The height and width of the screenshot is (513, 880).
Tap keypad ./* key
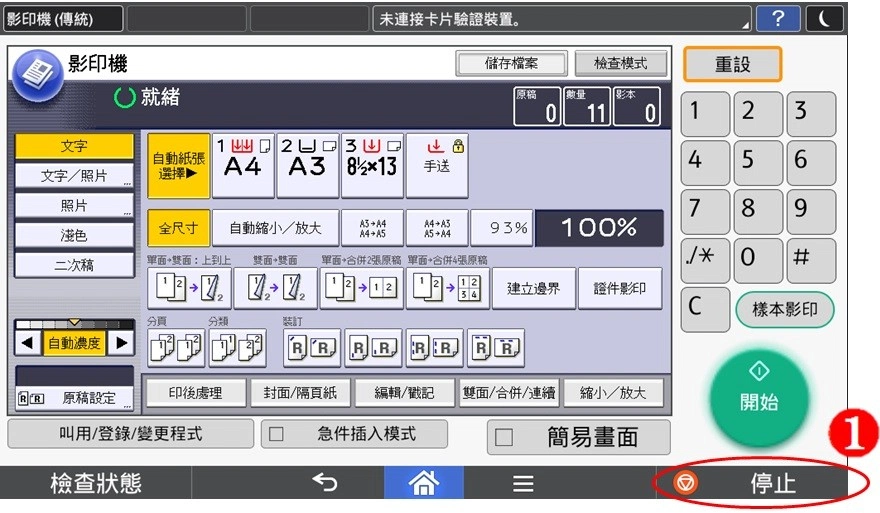(x=705, y=260)
